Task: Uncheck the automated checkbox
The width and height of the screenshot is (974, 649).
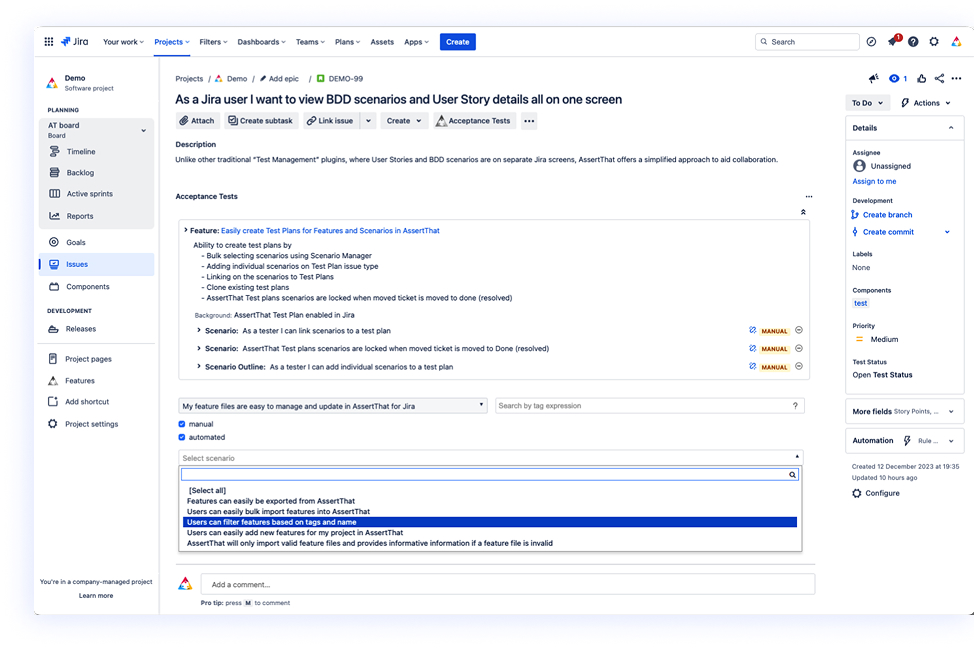Action: 182,437
